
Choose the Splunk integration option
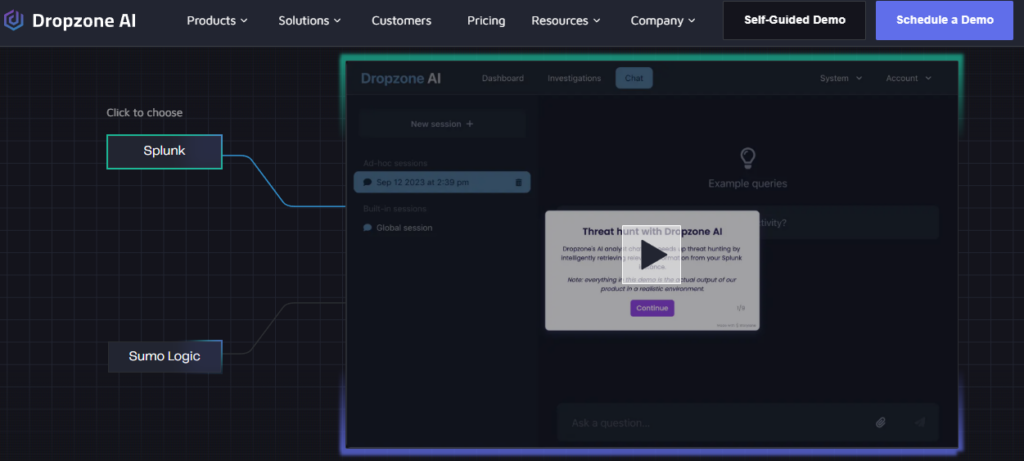pyautogui.click(x=165, y=151)
